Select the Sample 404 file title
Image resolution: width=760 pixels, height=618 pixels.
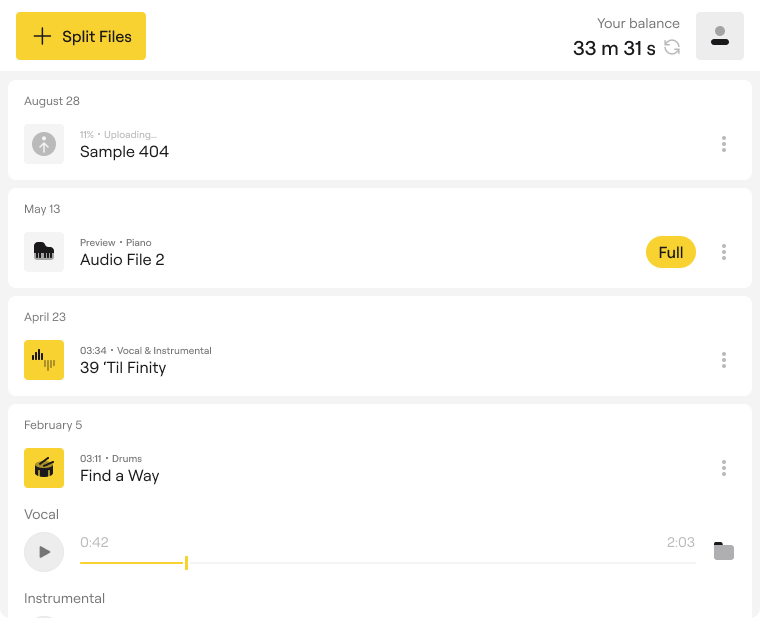click(124, 152)
